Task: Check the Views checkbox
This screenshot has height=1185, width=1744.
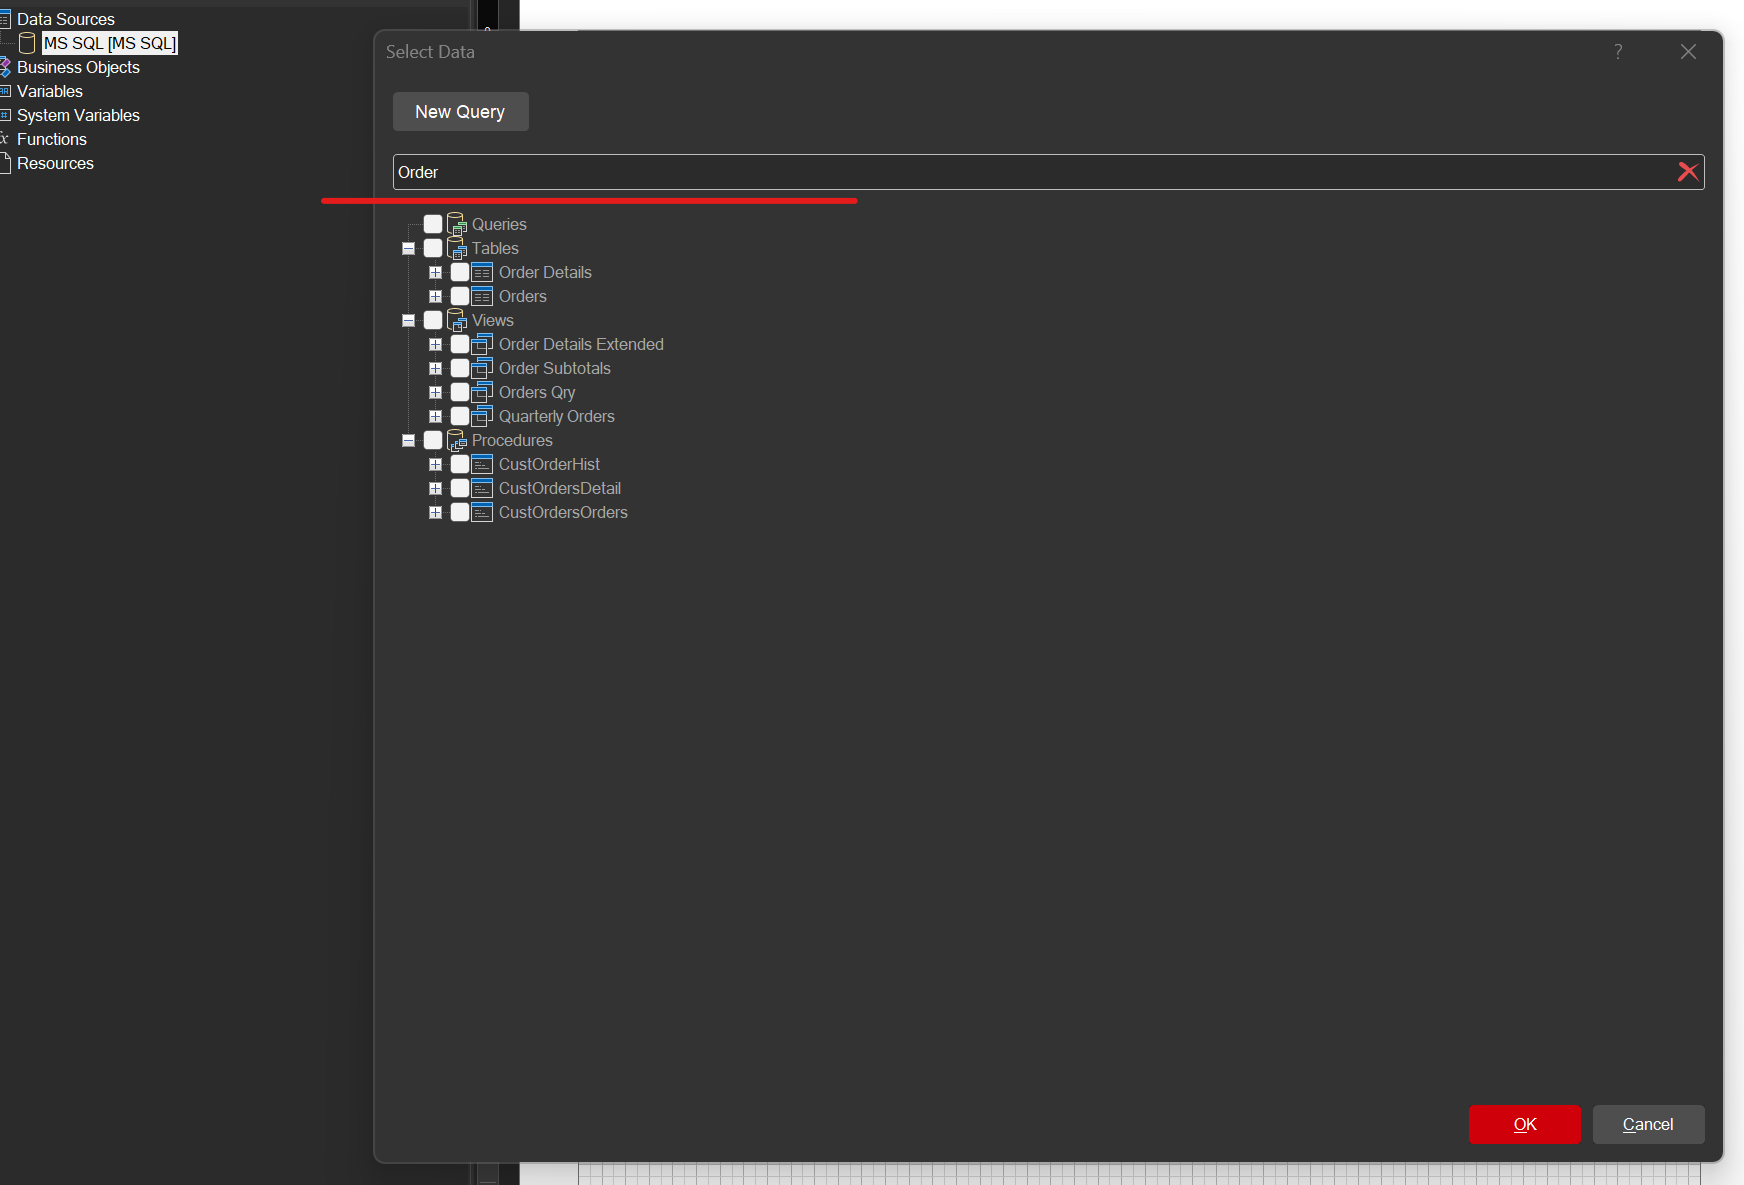Action: point(433,320)
